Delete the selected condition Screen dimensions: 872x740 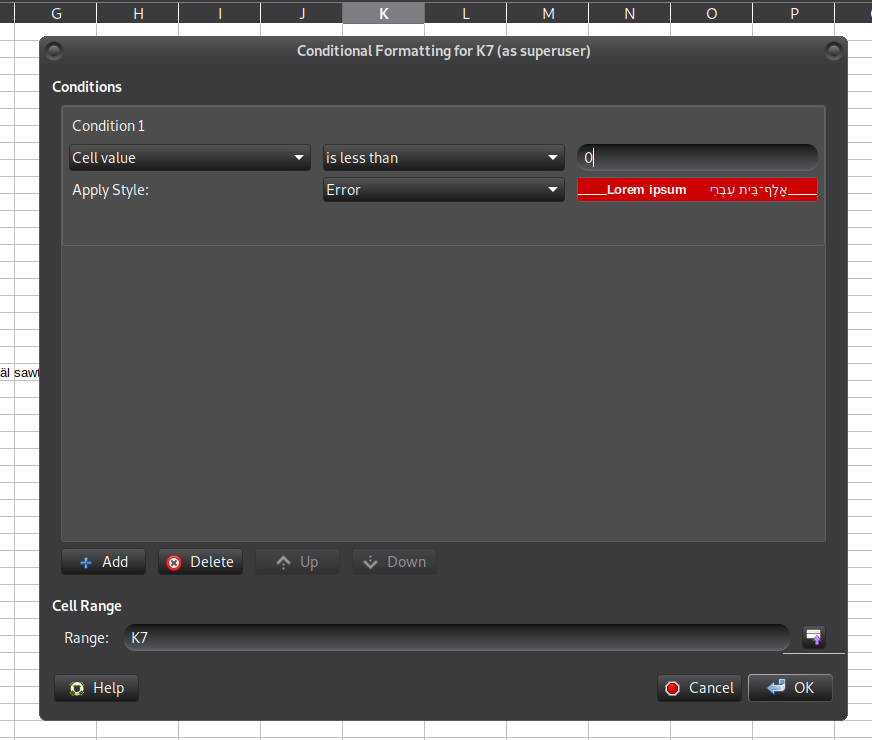(x=200, y=562)
